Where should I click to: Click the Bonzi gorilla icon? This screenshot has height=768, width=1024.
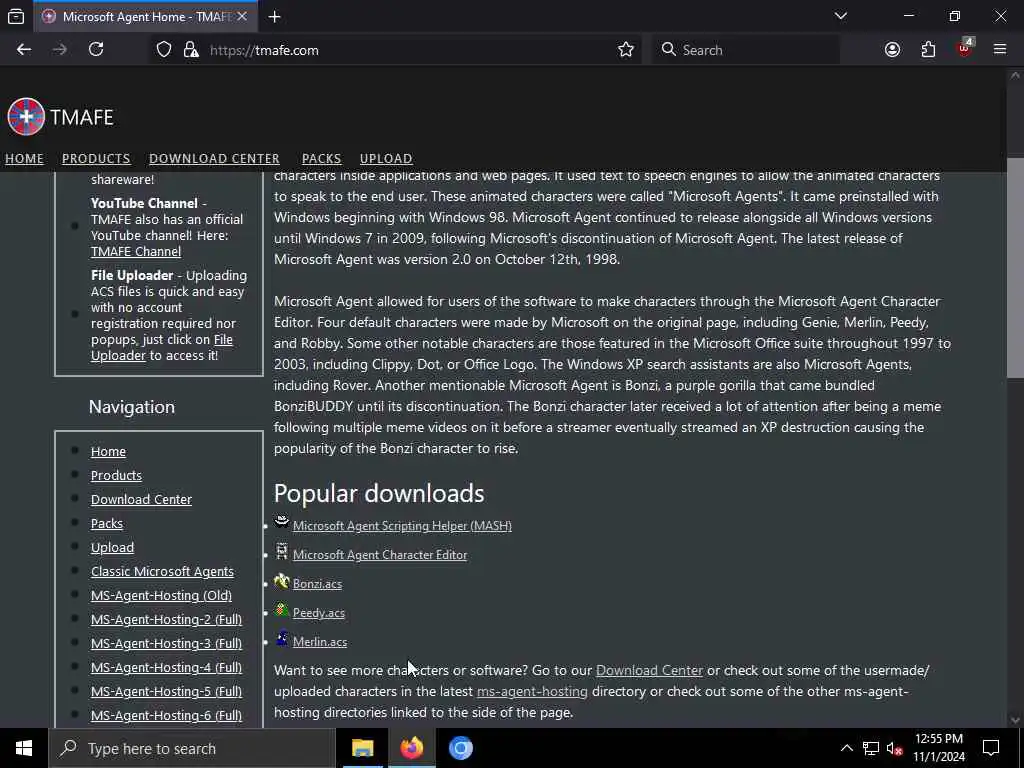(281, 581)
